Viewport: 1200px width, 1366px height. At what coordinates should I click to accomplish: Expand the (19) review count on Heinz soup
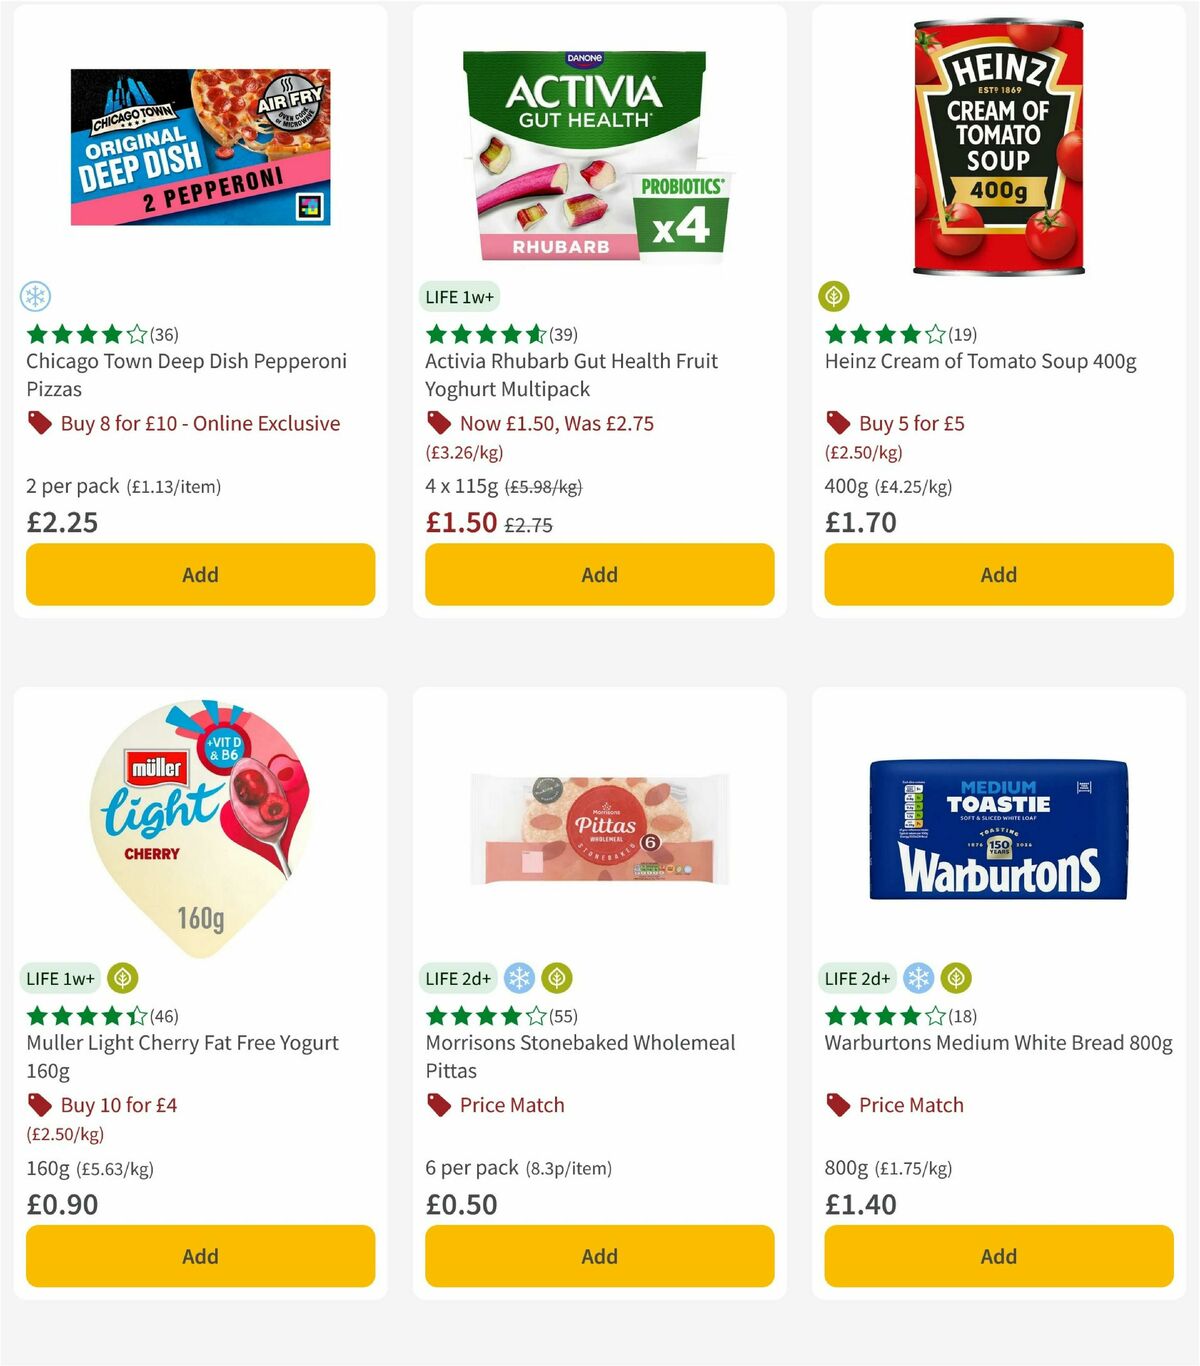click(966, 334)
